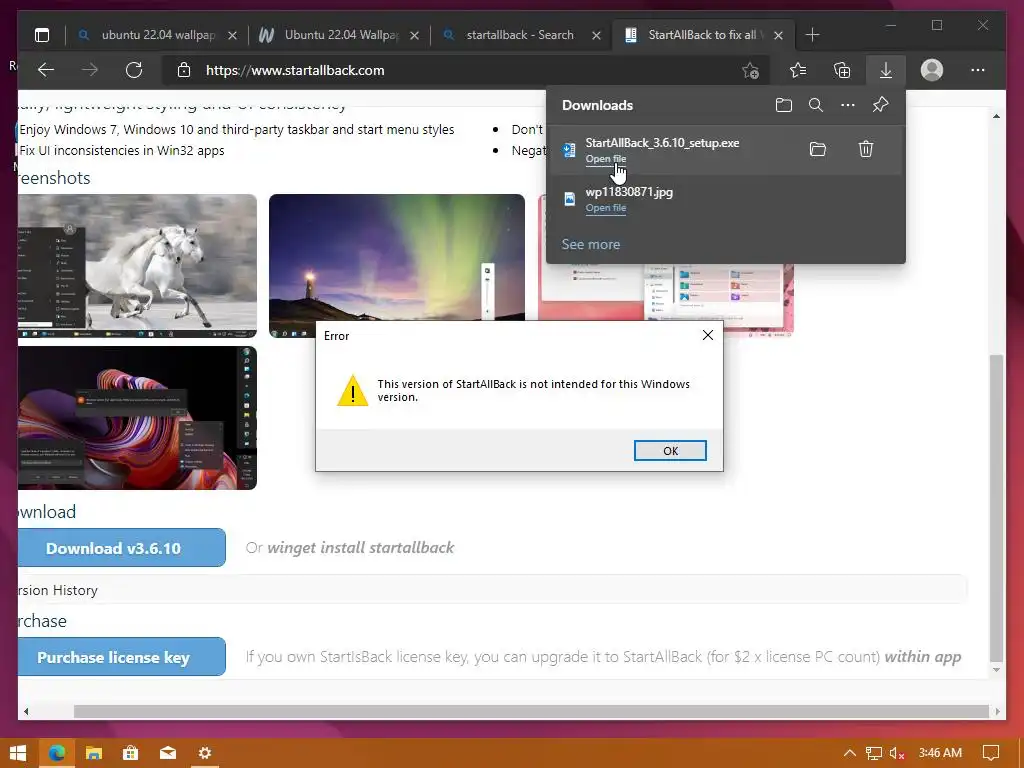
Task: Click the scroll left arrow at bottom
Action: (26, 711)
